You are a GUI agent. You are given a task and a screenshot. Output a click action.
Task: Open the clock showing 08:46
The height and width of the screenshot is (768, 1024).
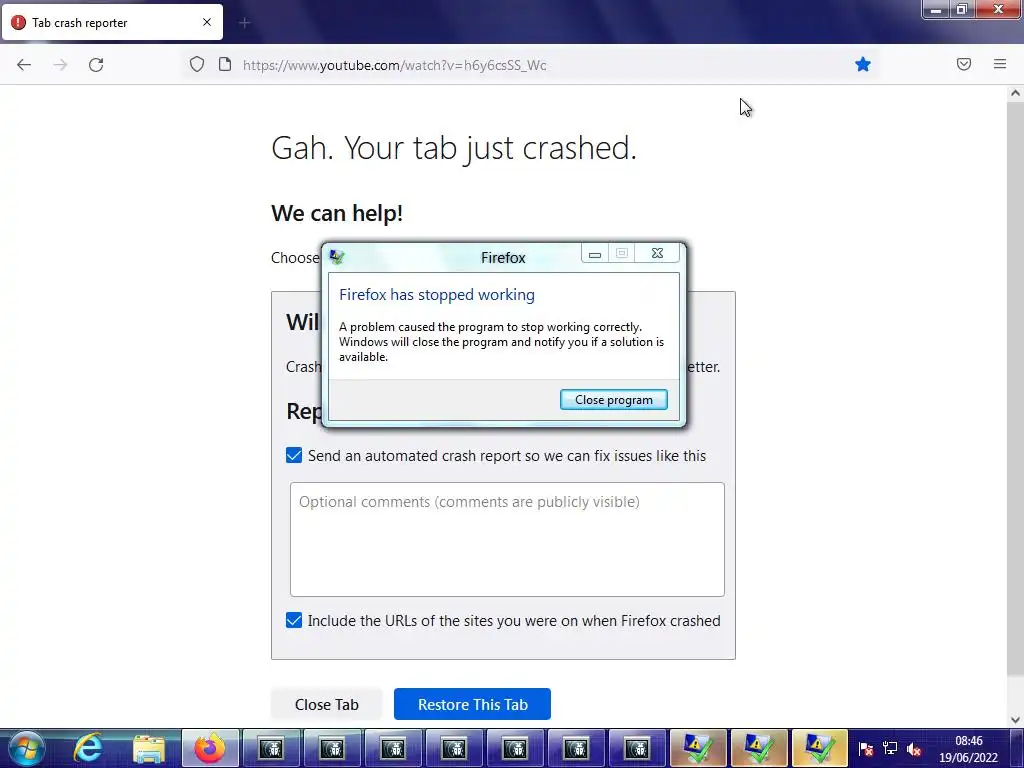968,748
